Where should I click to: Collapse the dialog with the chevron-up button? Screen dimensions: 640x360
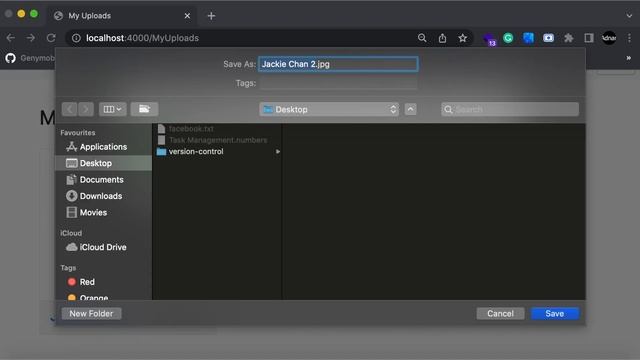[411, 109]
